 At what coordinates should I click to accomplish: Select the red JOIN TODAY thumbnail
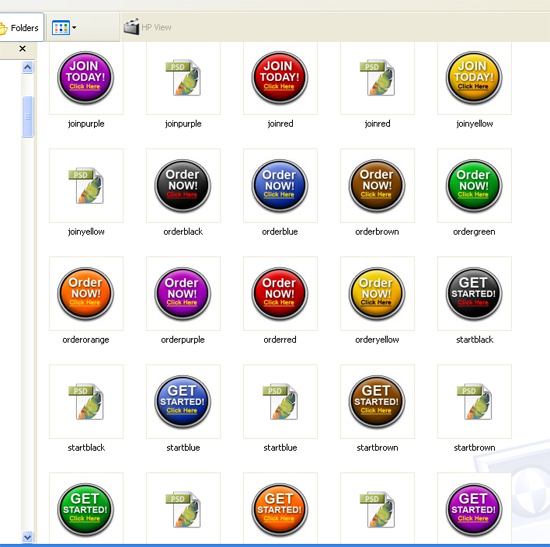280,78
